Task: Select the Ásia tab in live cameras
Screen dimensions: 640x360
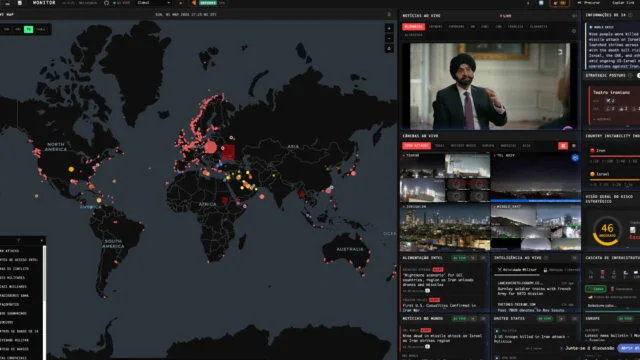Action: [x=527, y=146]
